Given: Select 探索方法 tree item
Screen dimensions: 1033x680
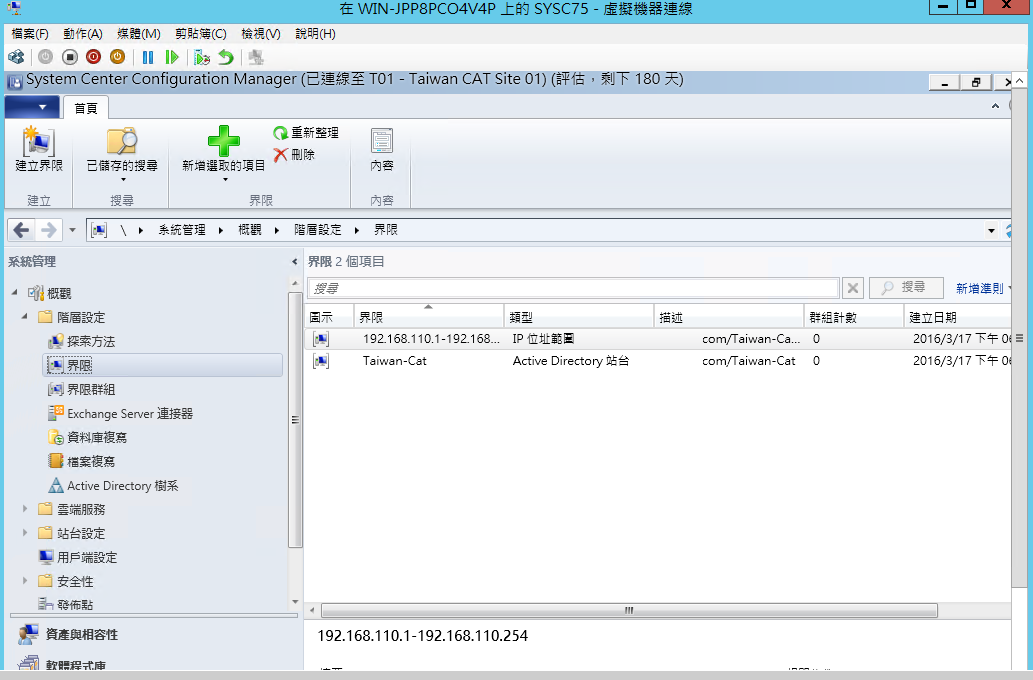Looking at the screenshot, I should pyautogui.click(x=82, y=341).
